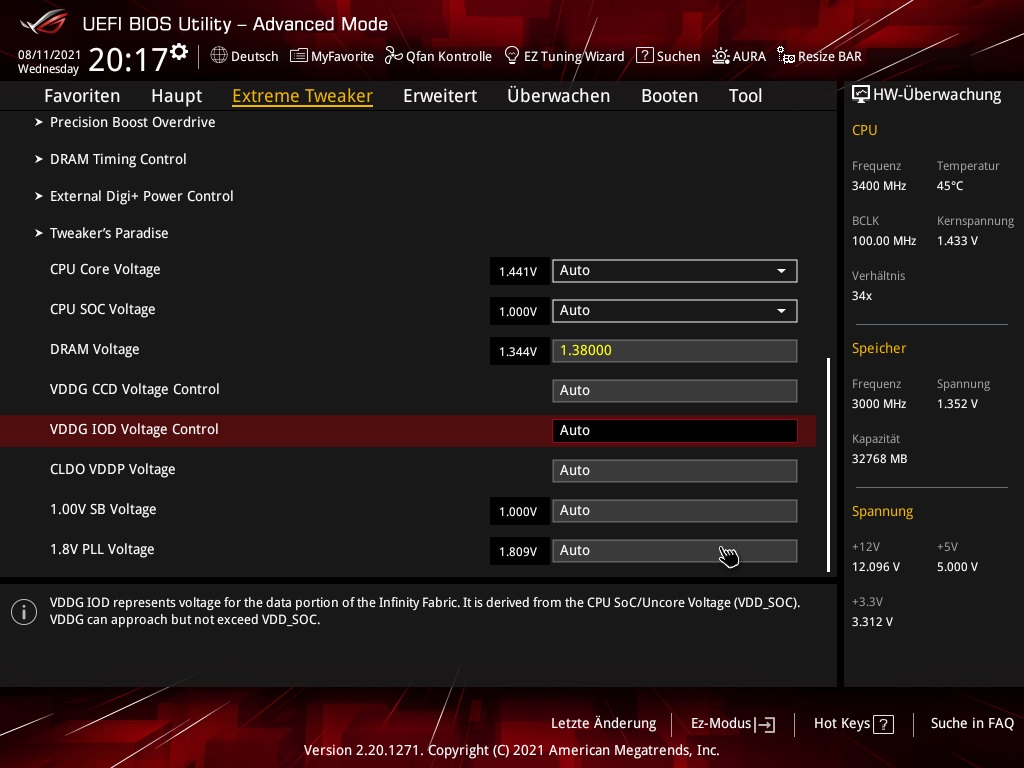Expand Precision Boost Overdrive submenu
The image size is (1024, 768).
point(133,122)
